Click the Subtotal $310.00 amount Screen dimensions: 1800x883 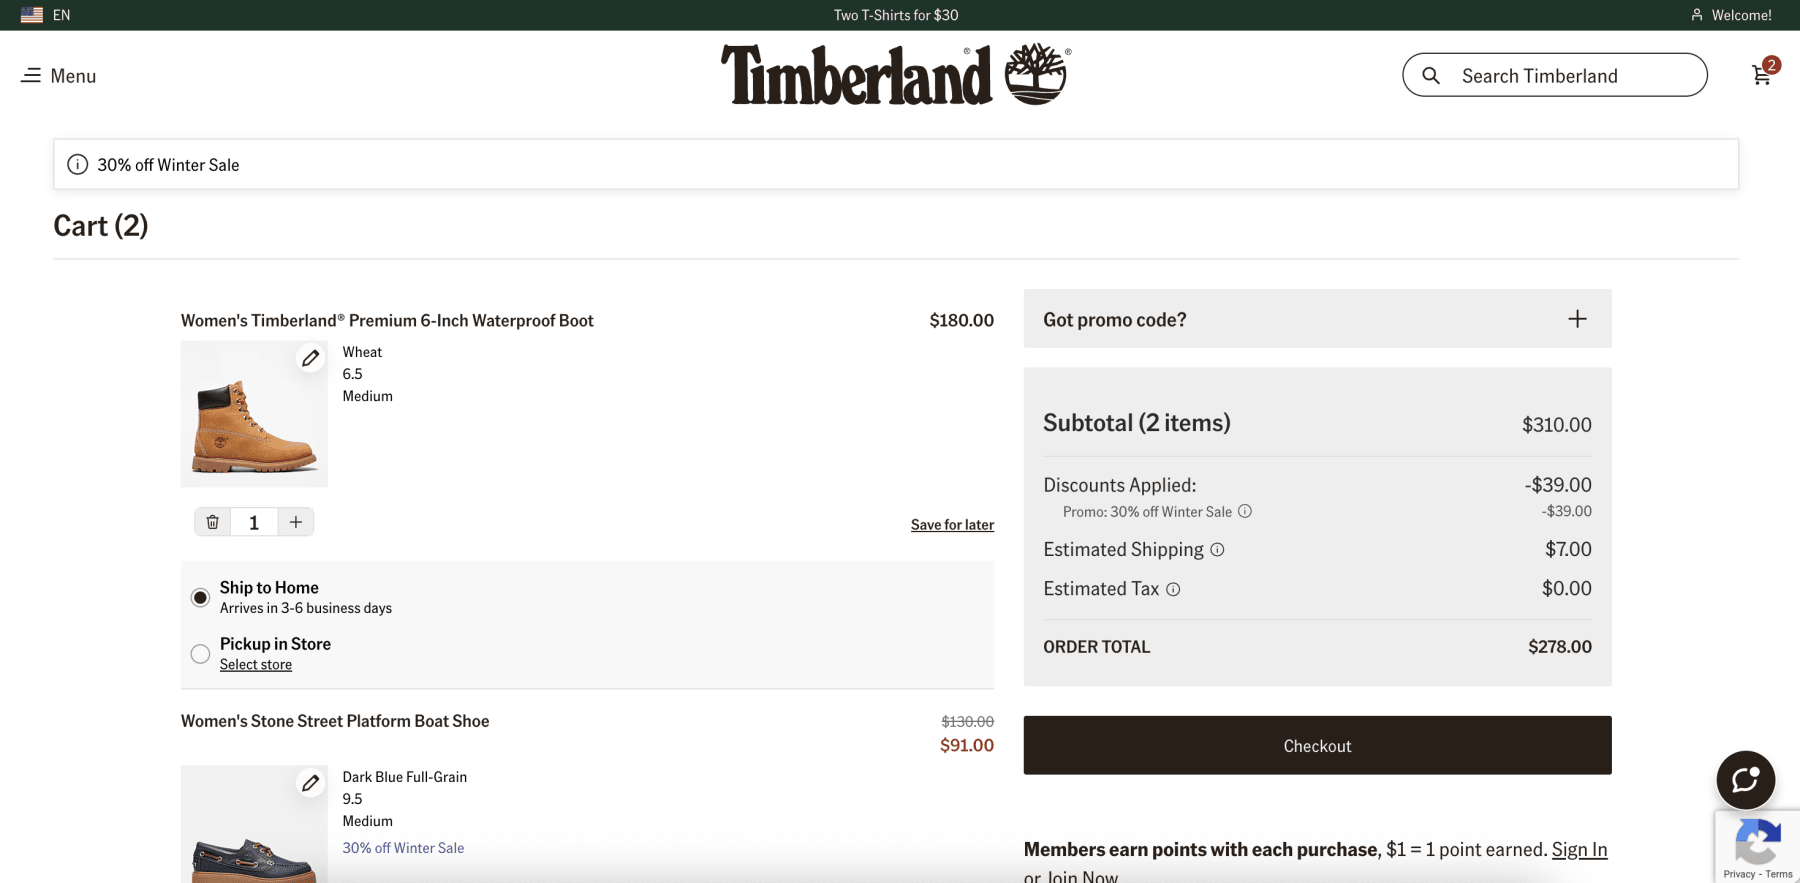click(1556, 425)
